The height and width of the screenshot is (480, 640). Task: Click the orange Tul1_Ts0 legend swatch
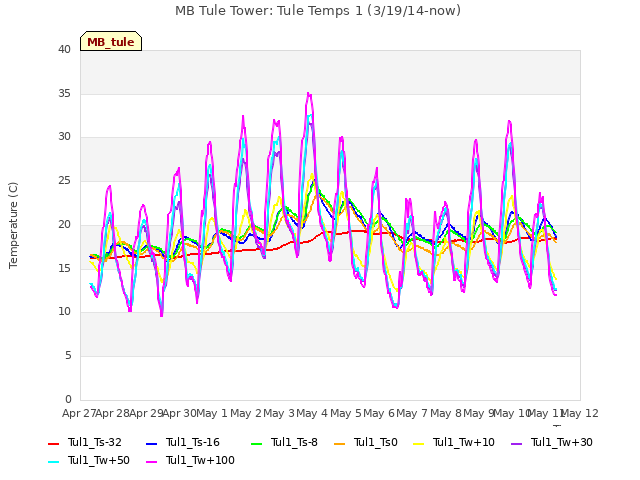click(339, 443)
